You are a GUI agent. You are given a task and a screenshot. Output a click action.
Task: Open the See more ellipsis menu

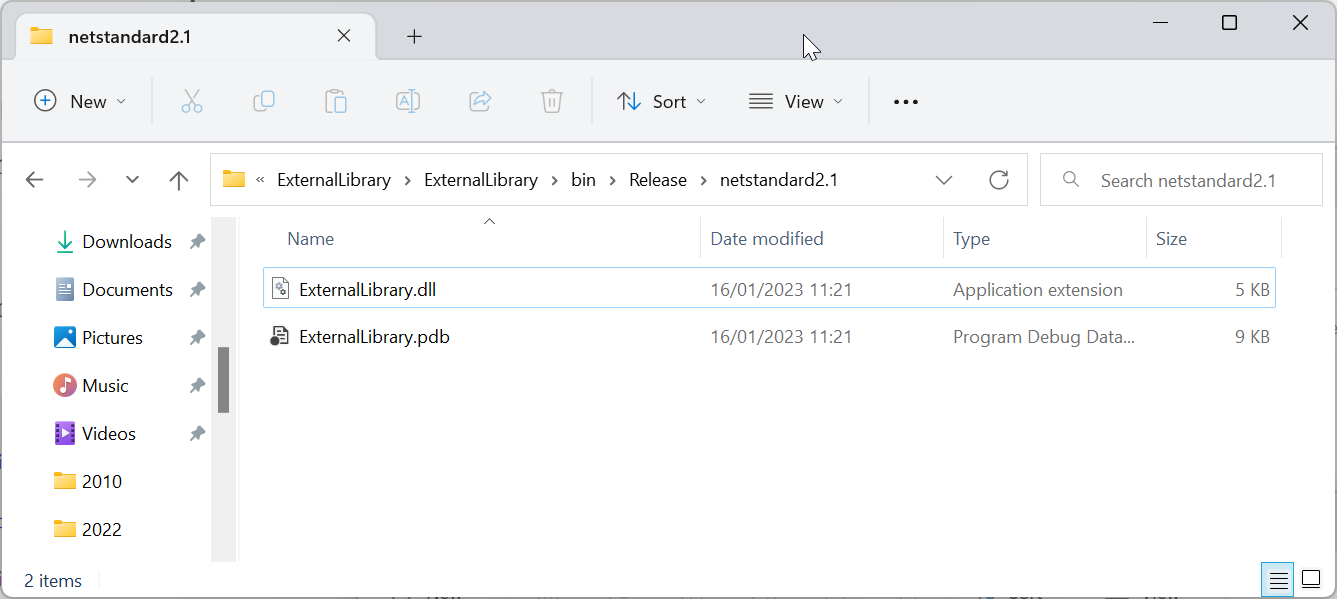coord(906,101)
